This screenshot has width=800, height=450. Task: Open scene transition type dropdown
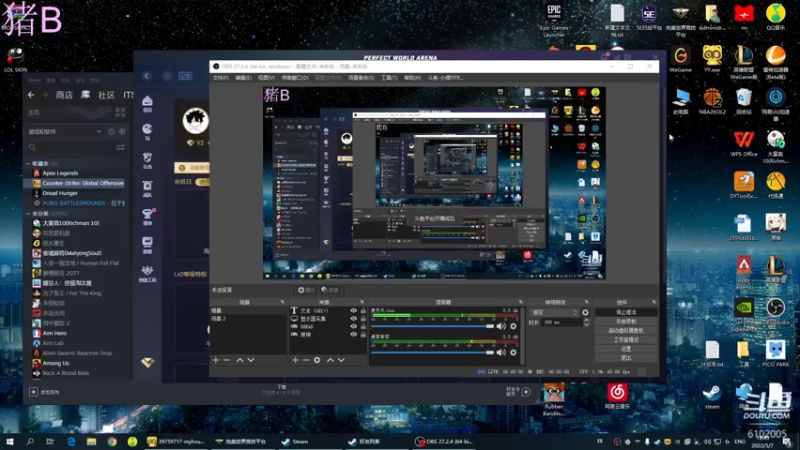(x=554, y=312)
